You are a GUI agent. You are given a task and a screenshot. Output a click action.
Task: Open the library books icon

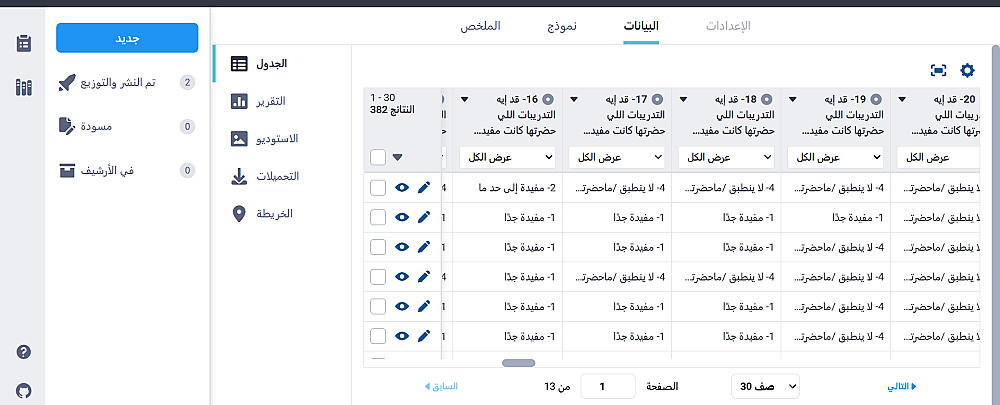[24, 87]
